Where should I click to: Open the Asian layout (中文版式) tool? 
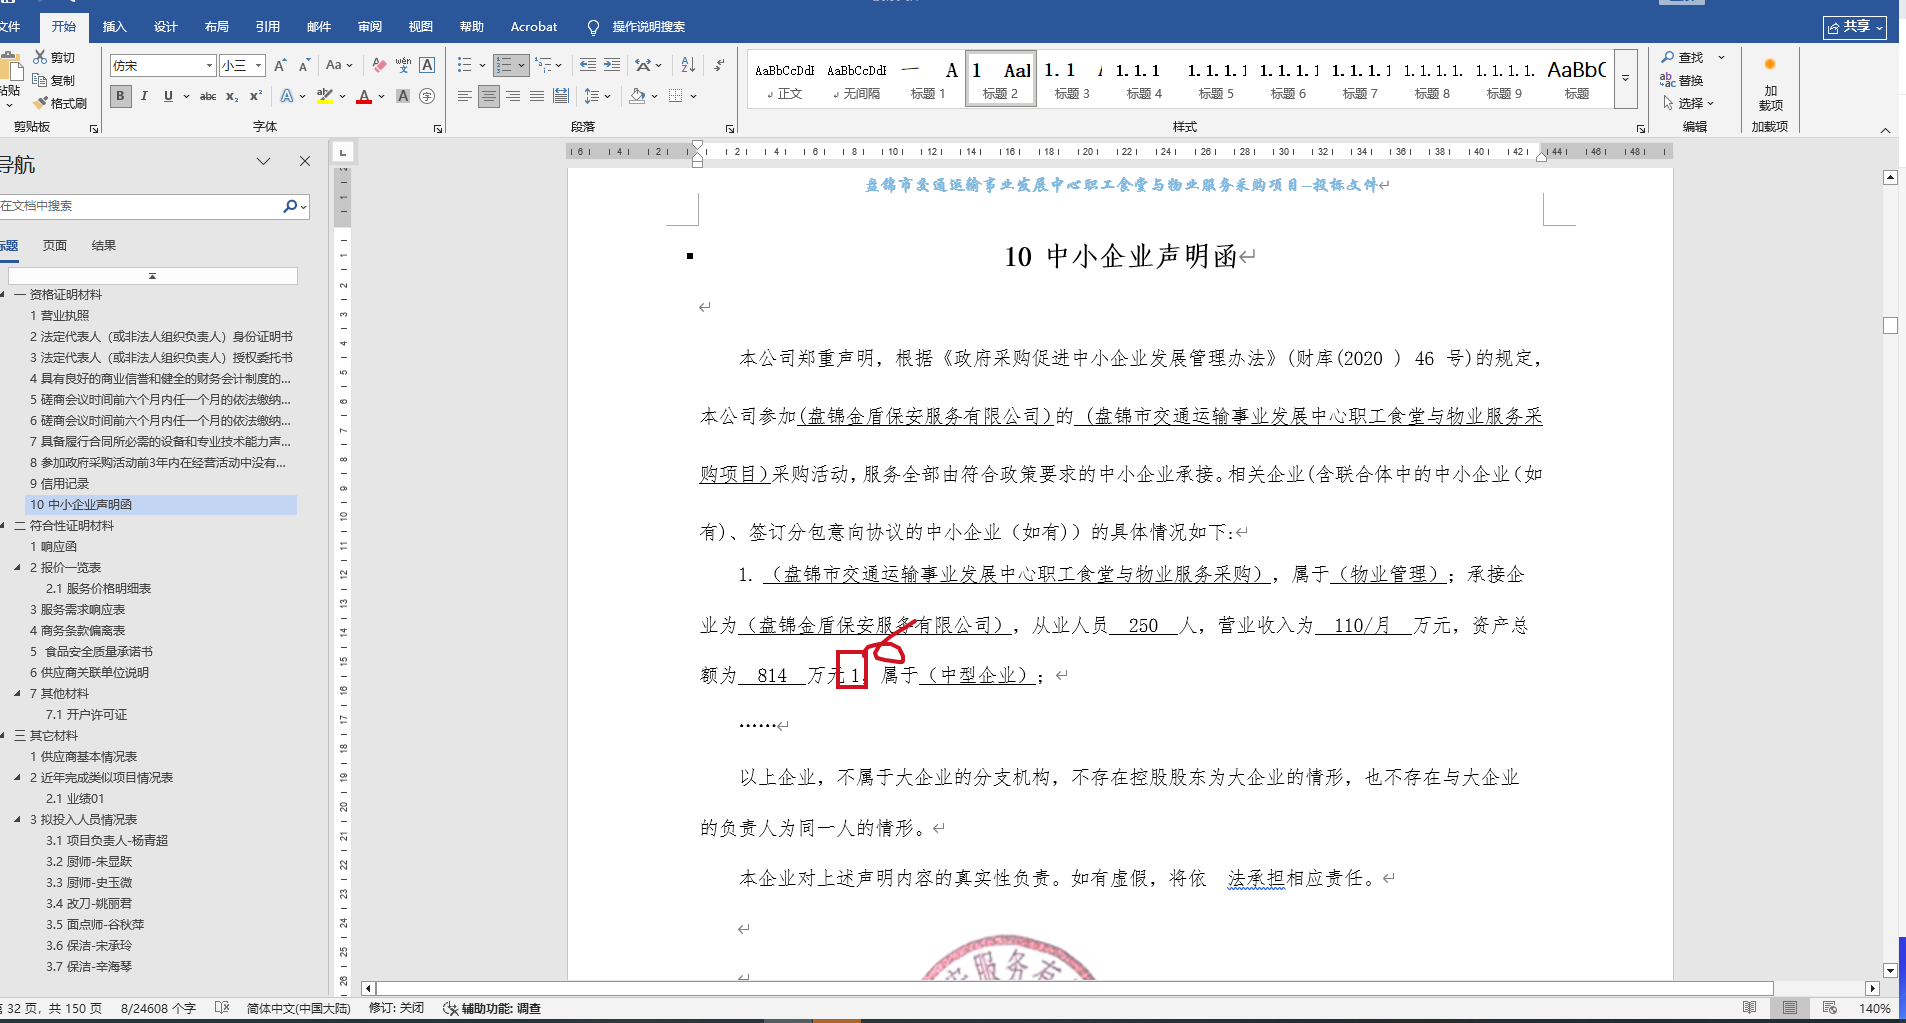[643, 66]
